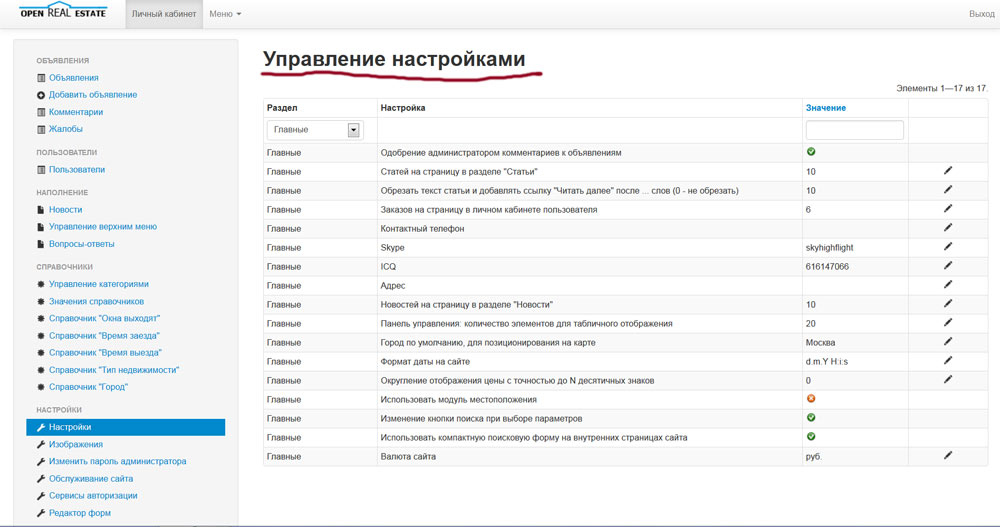Switch to Личный кабинет tab
The image size is (1000, 527).
165,14
